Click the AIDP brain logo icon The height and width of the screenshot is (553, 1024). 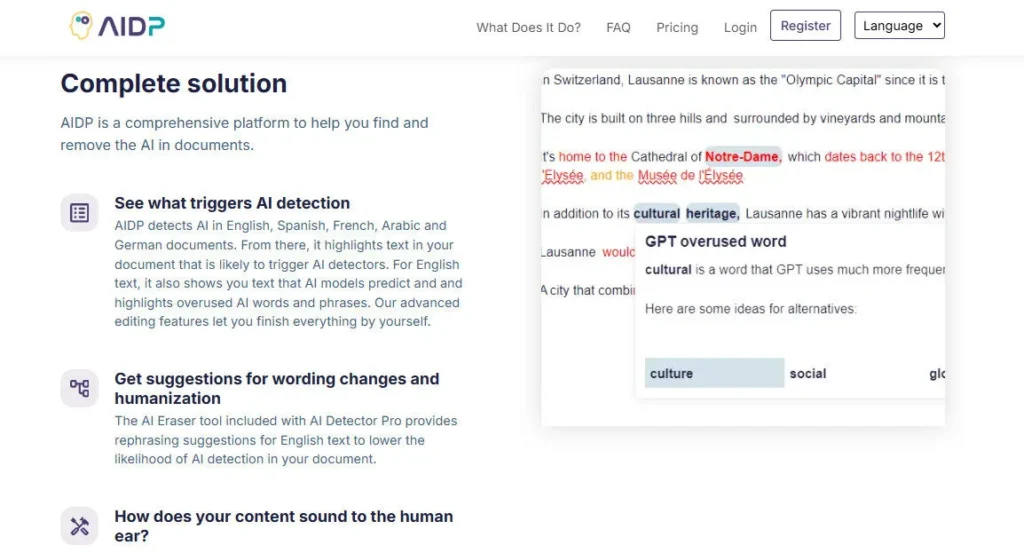(80, 26)
